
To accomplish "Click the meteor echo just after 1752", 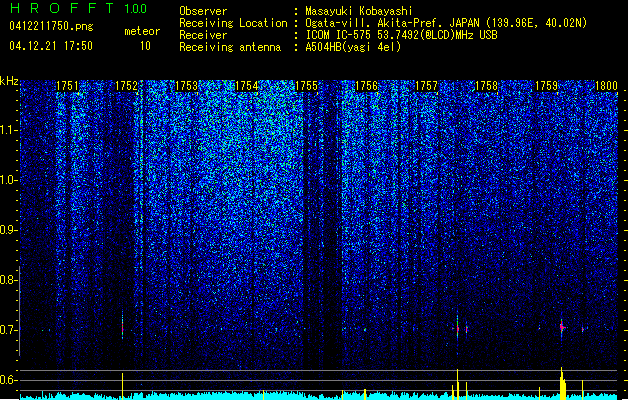I will click(122, 329).
